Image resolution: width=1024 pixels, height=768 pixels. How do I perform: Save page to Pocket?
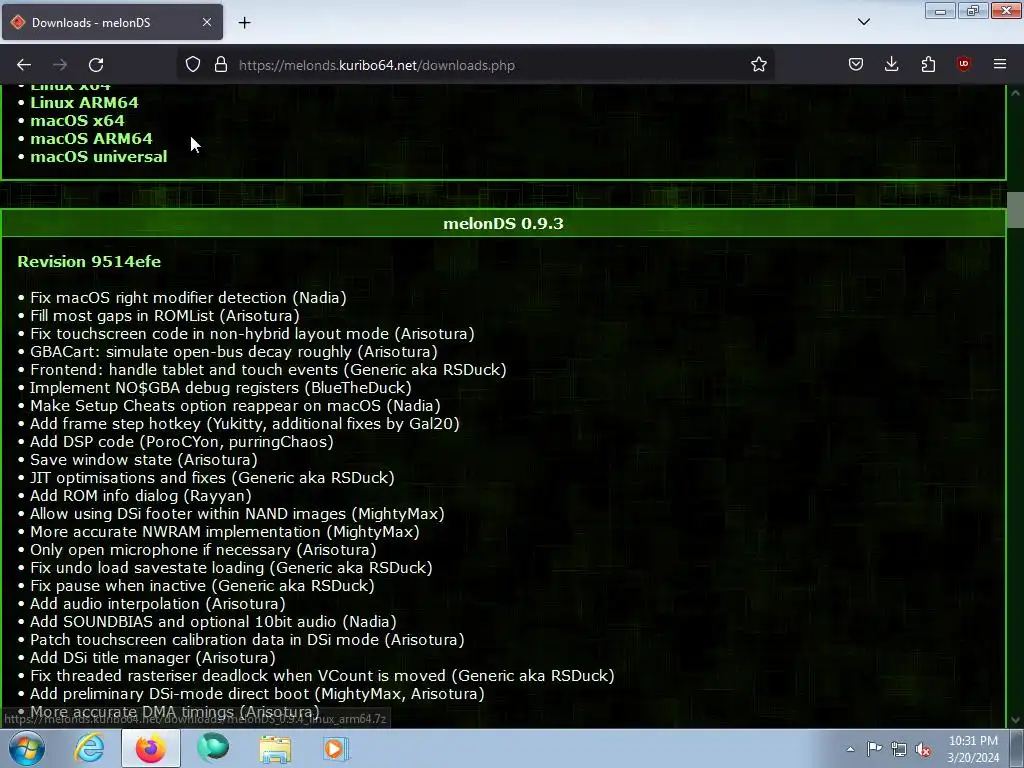pos(856,65)
